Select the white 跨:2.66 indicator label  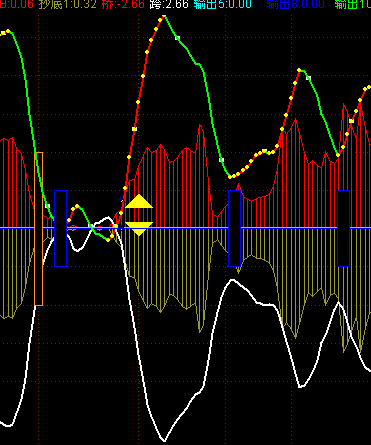(169, 4)
